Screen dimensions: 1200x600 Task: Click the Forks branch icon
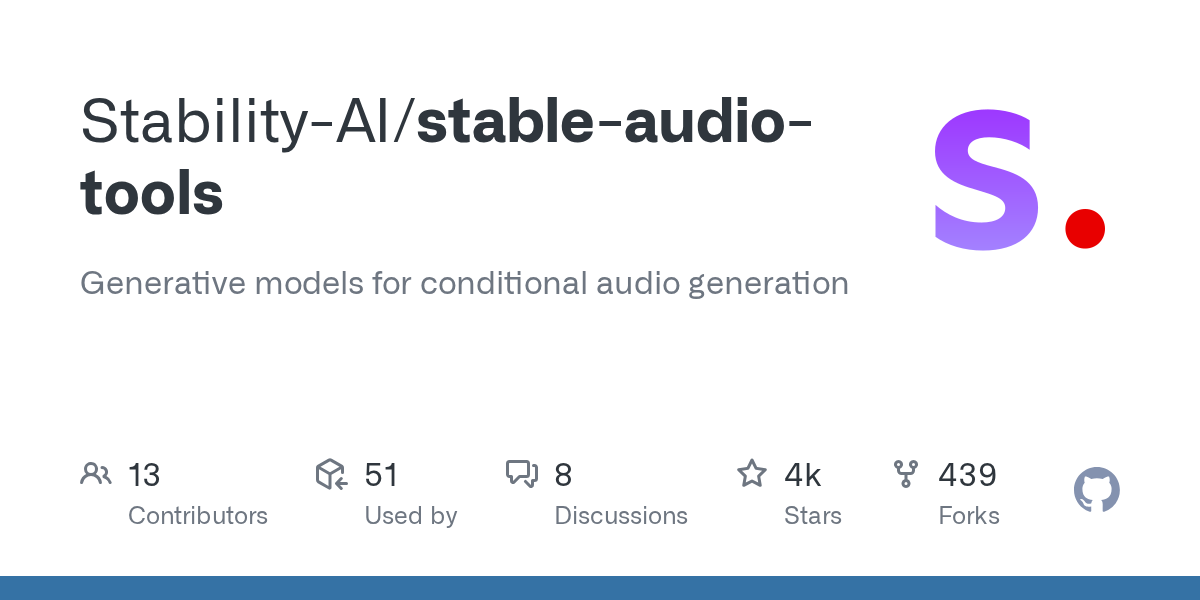point(906,474)
